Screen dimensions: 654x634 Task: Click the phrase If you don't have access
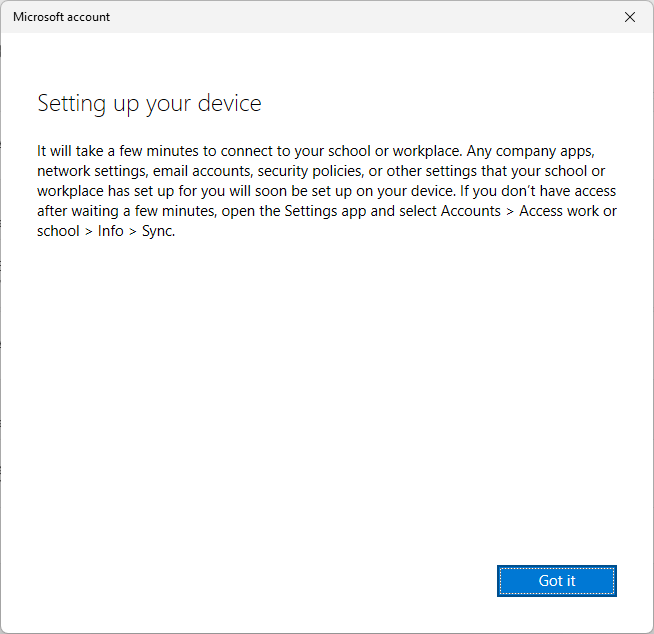coord(529,191)
